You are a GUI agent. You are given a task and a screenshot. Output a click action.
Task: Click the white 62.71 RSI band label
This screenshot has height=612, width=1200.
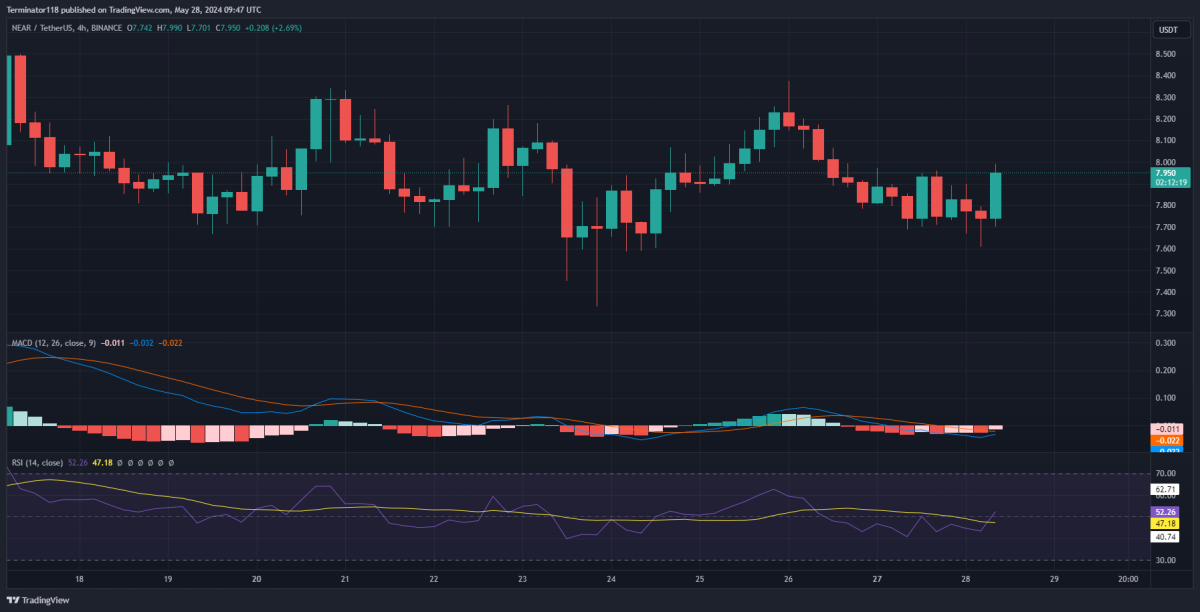1167,489
